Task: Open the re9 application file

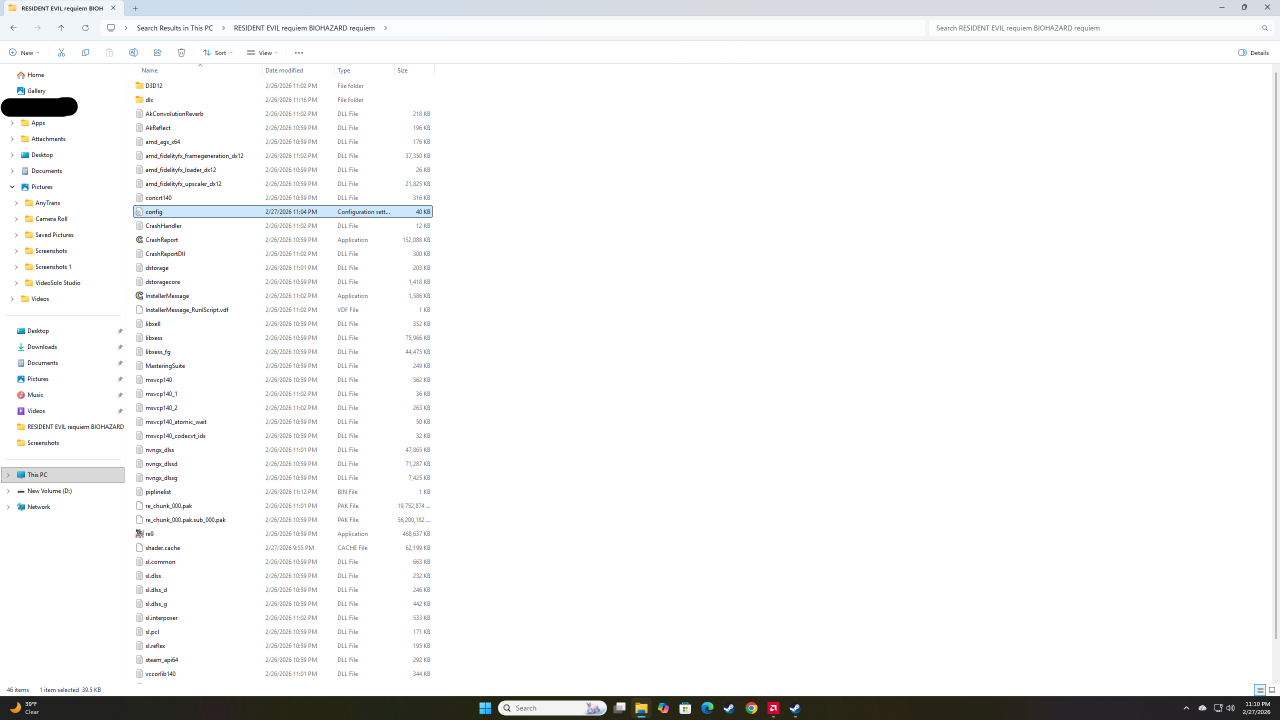Action: (x=150, y=534)
